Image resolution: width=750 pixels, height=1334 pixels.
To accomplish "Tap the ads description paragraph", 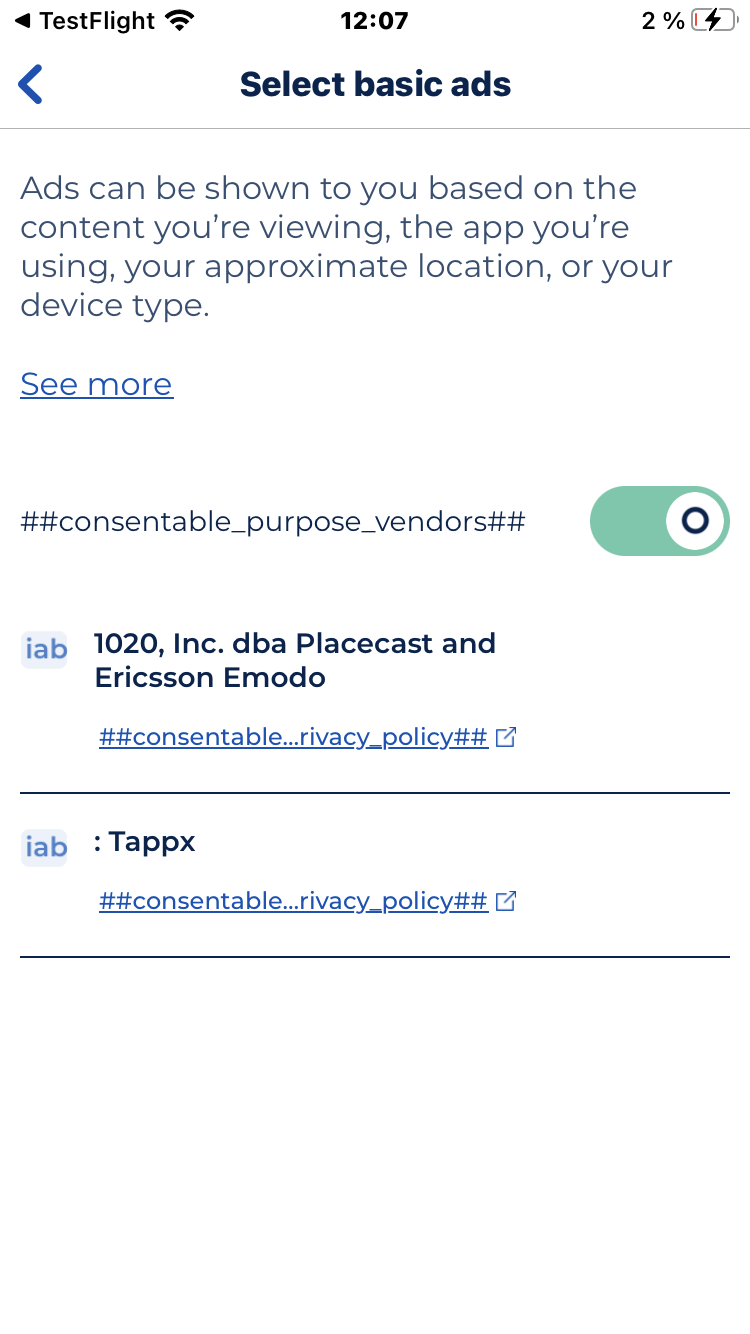I will [346, 246].
